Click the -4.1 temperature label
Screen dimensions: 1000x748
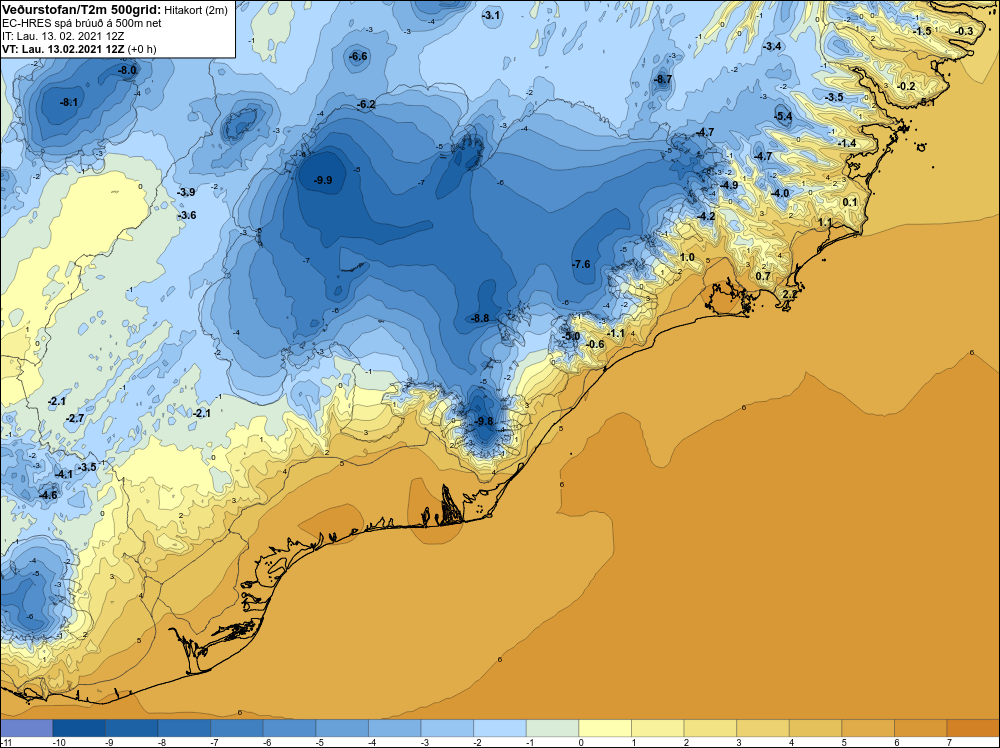(64, 474)
